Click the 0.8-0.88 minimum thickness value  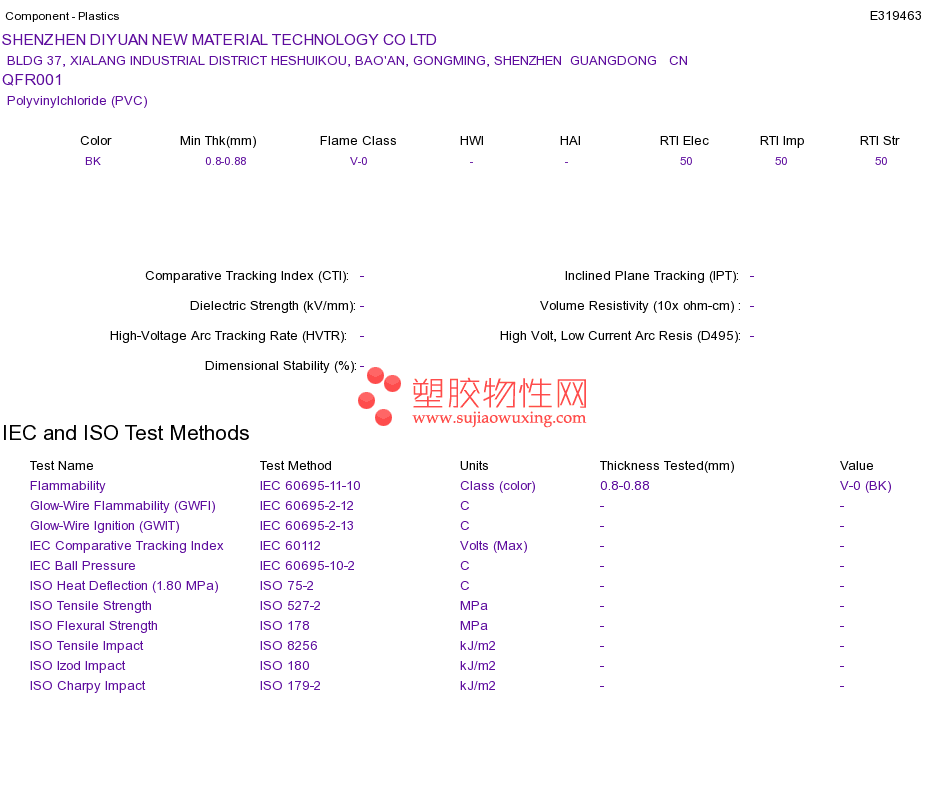225,161
